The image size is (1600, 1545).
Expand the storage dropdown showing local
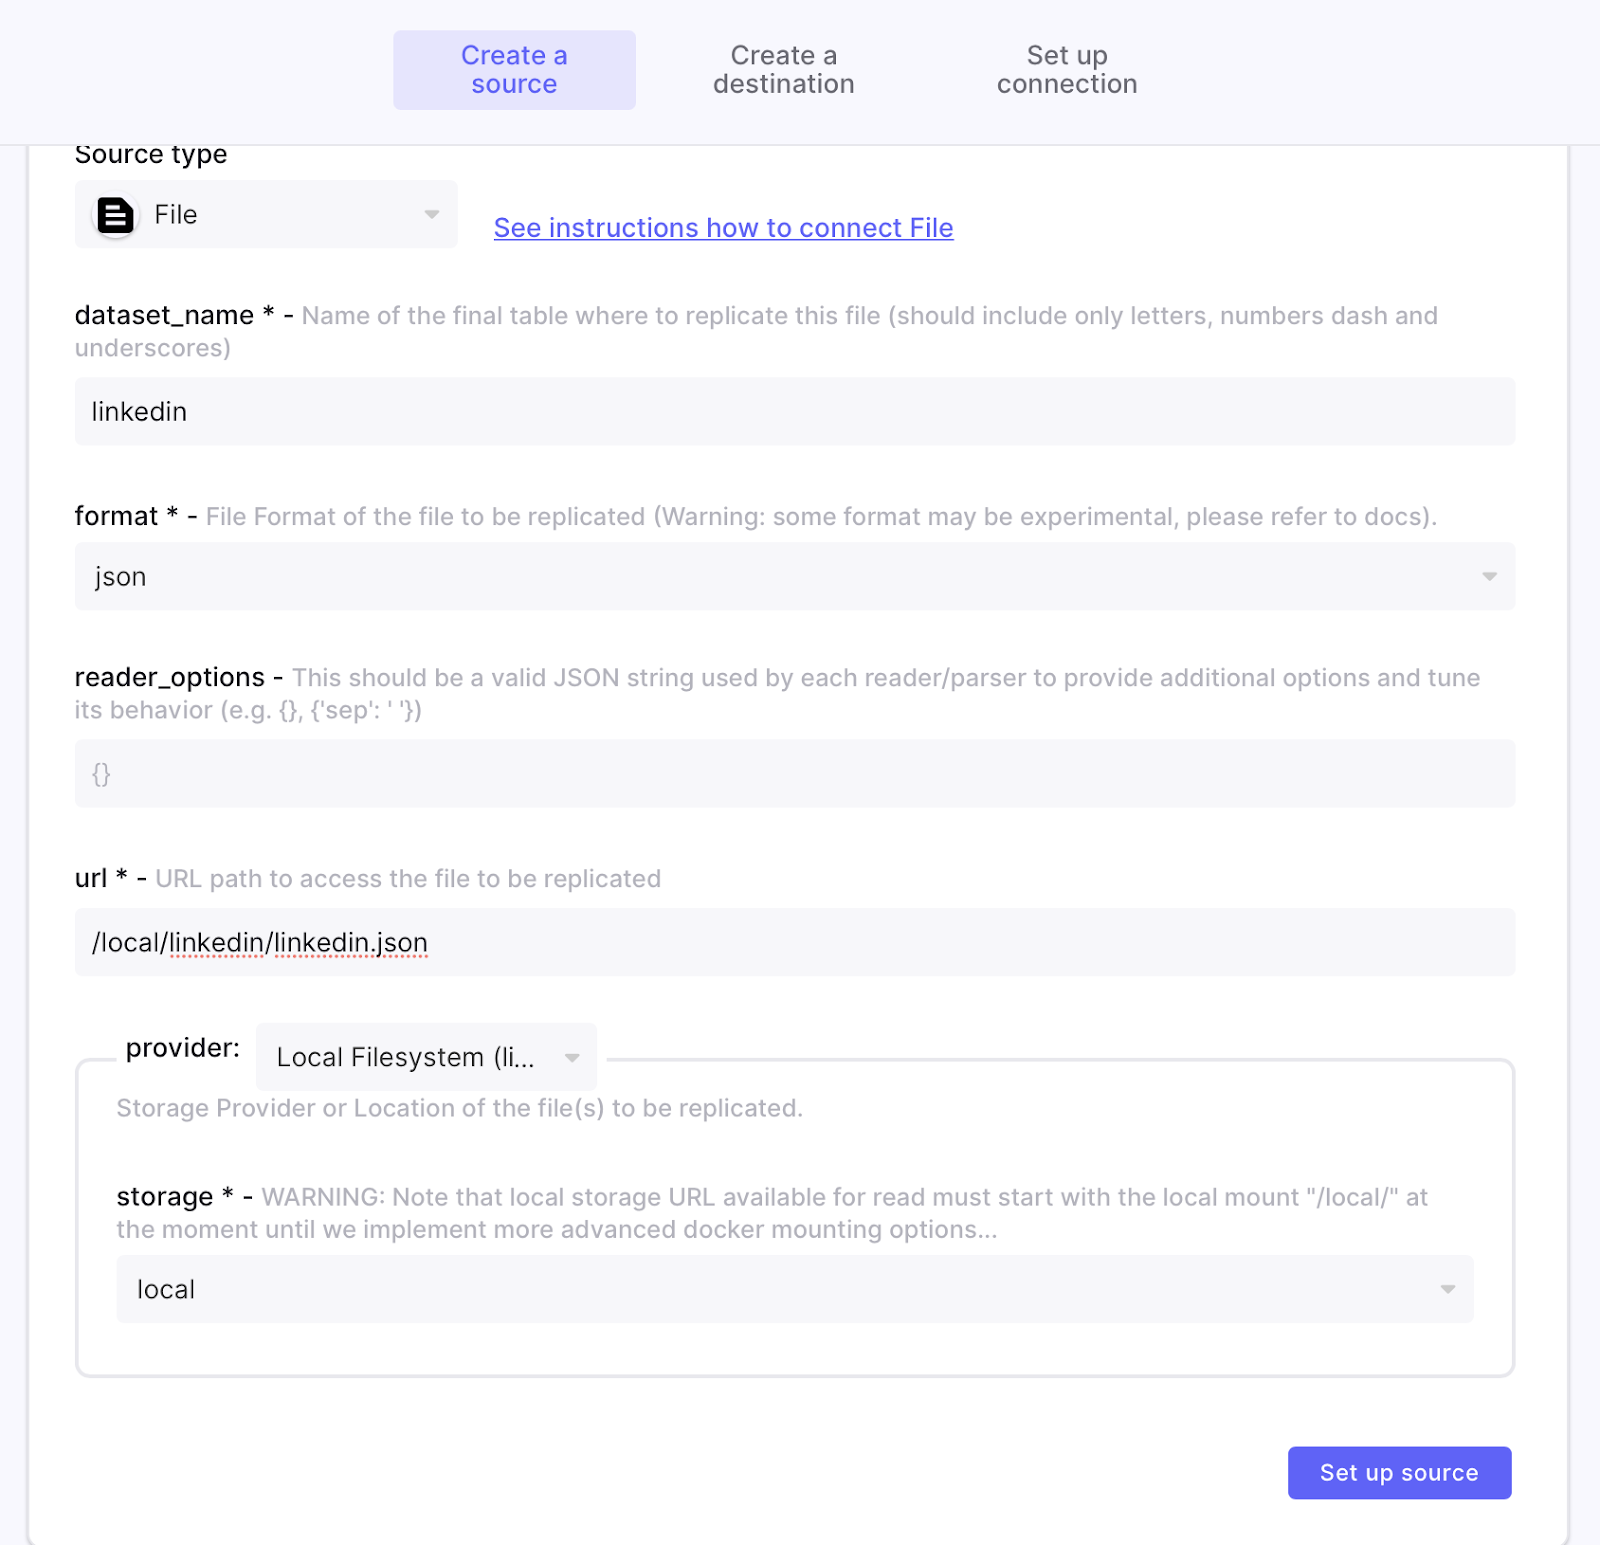[x=794, y=1289]
